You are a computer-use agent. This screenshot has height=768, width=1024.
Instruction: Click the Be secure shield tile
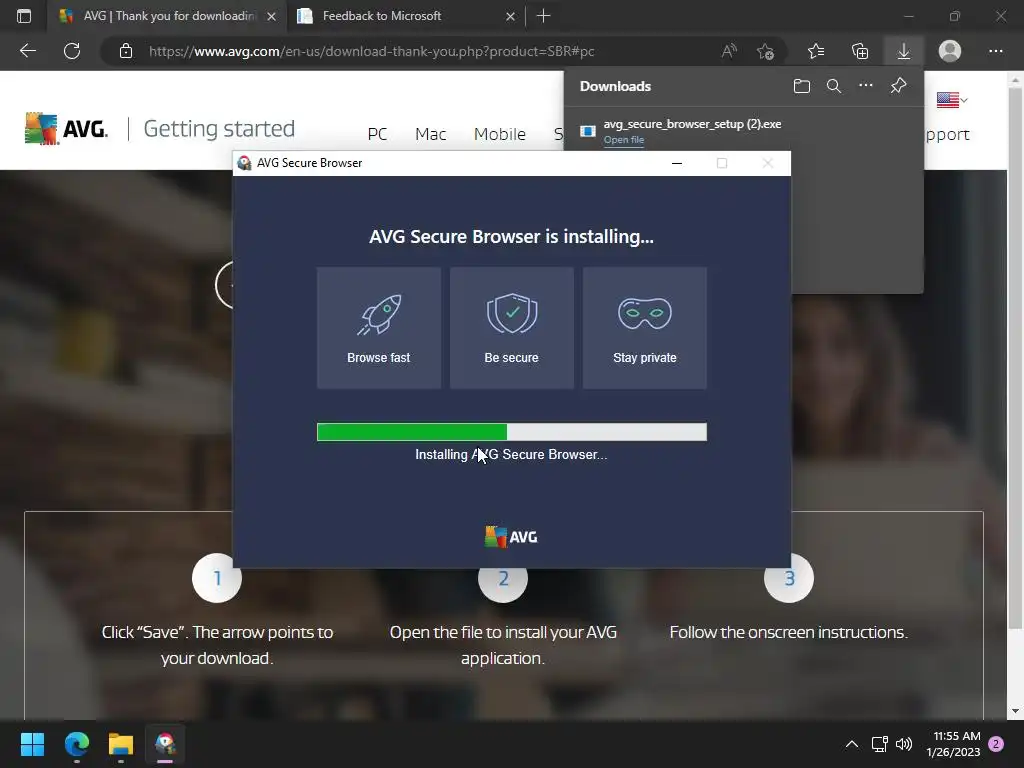pyautogui.click(x=512, y=328)
